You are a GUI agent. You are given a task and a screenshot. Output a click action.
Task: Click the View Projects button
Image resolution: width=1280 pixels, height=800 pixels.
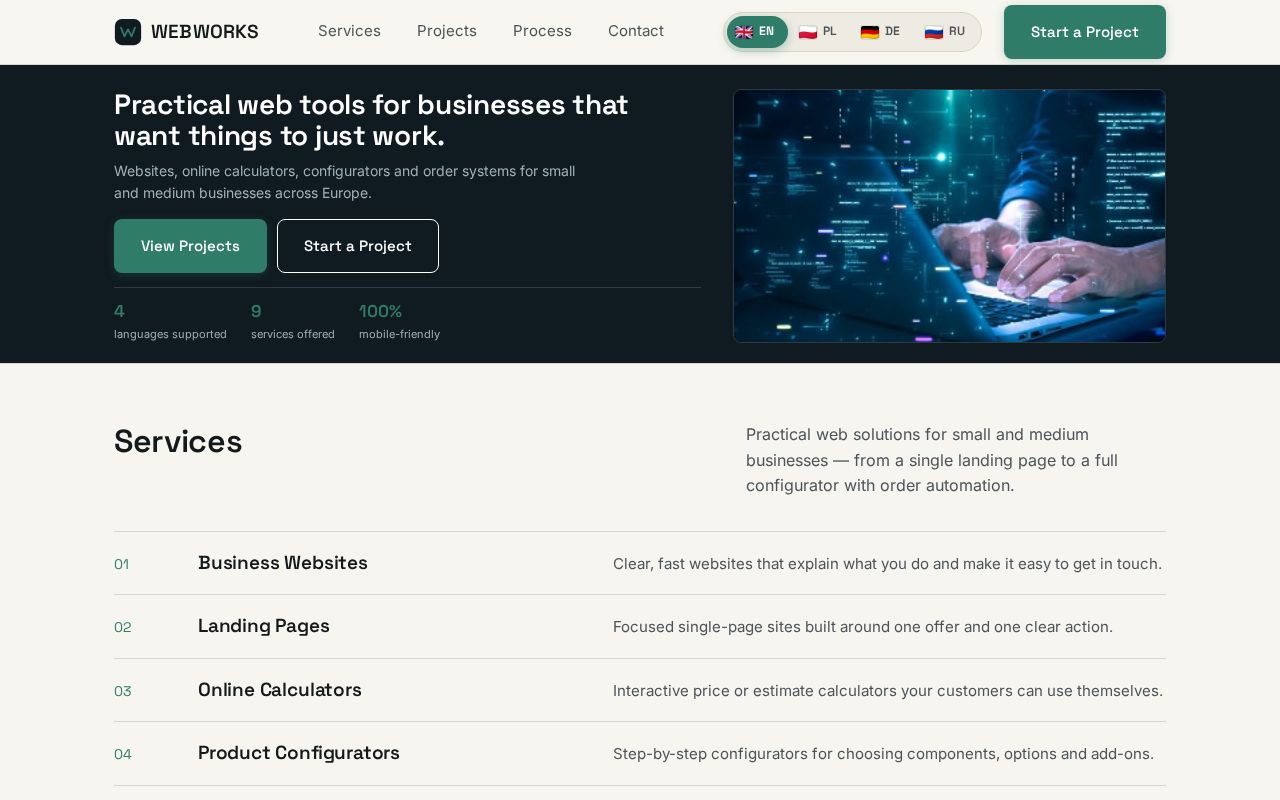click(190, 246)
